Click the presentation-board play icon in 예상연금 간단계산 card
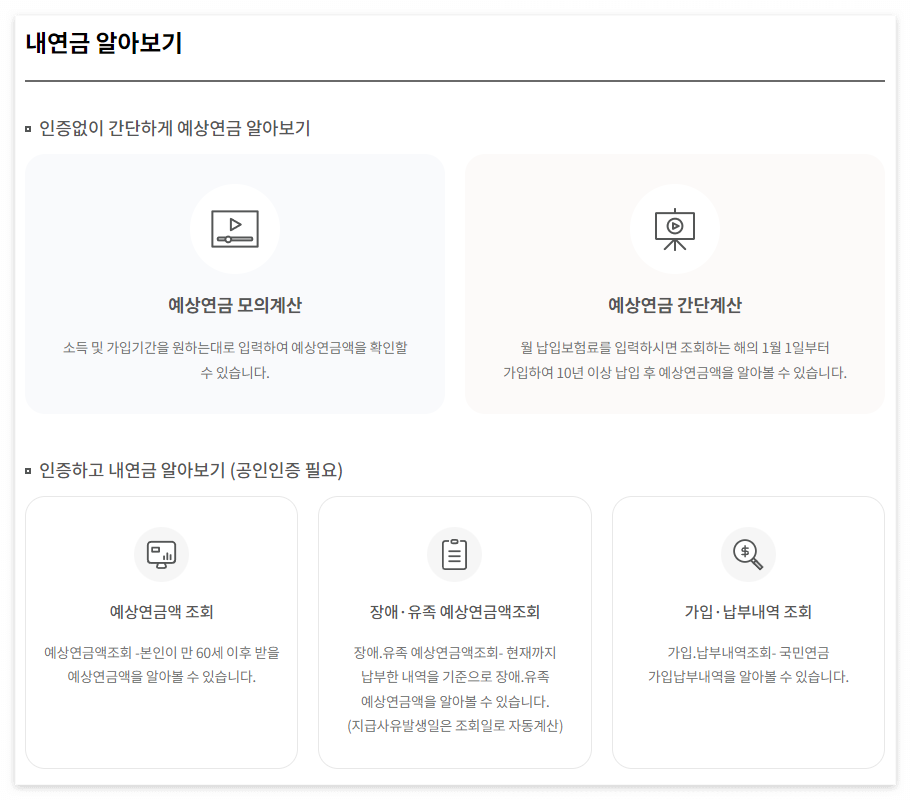Screen dimensions: 911x800 click(x=675, y=228)
